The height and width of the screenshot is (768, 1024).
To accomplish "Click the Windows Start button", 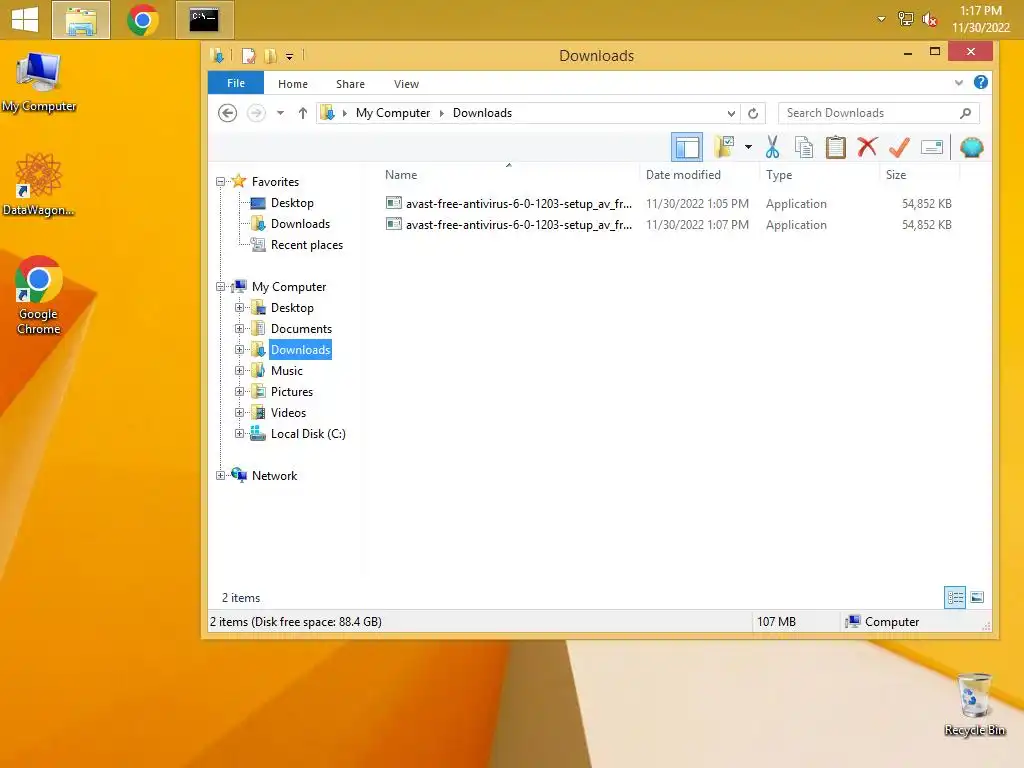I will point(25,20).
